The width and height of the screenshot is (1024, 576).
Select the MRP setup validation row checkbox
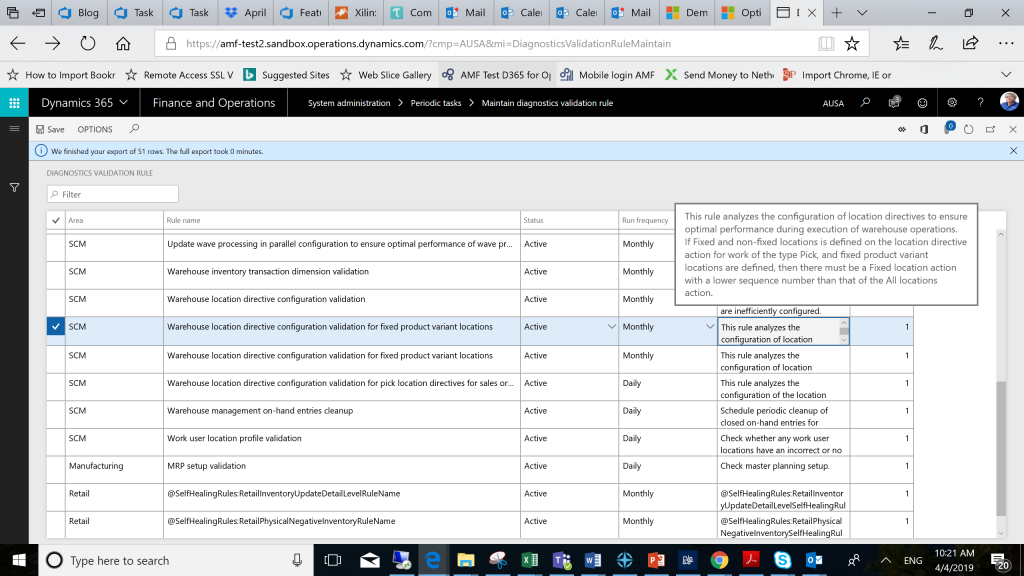(x=56, y=466)
